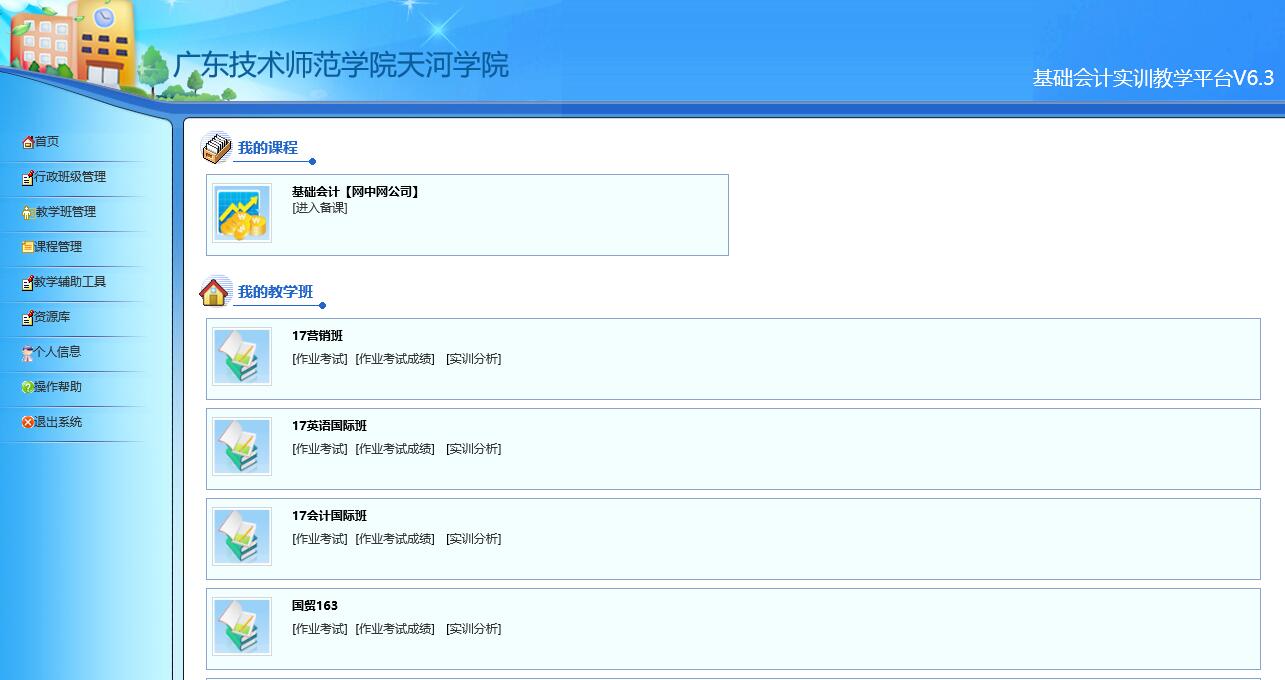Open 首页 in the sidebar
This screenshot has height=680, width=1285.
(47, 142)
